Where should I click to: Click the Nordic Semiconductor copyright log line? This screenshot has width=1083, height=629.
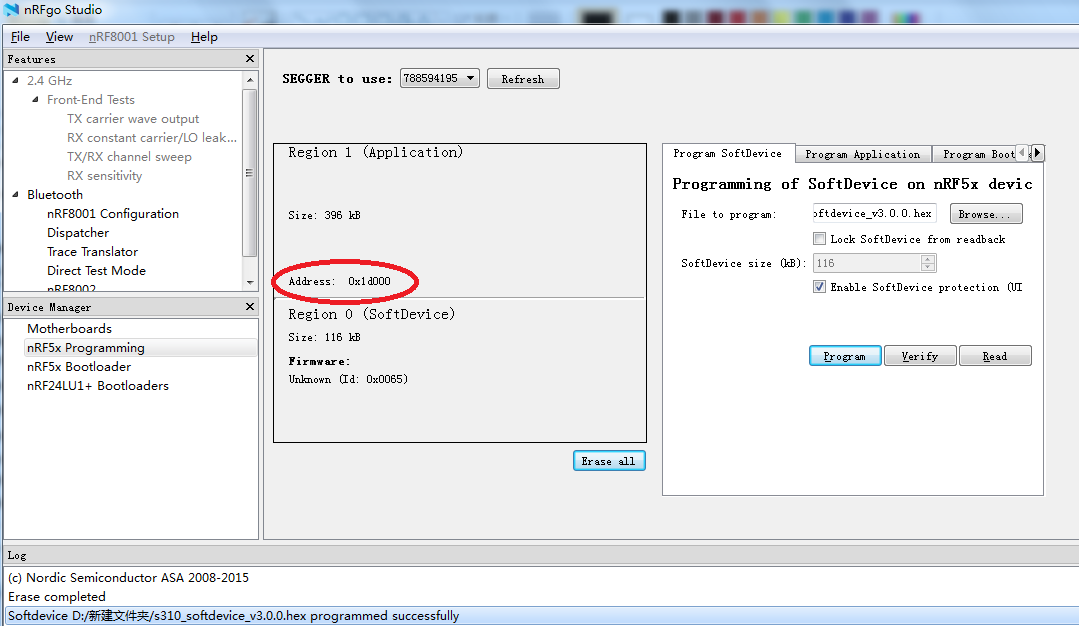click(128, 577)
